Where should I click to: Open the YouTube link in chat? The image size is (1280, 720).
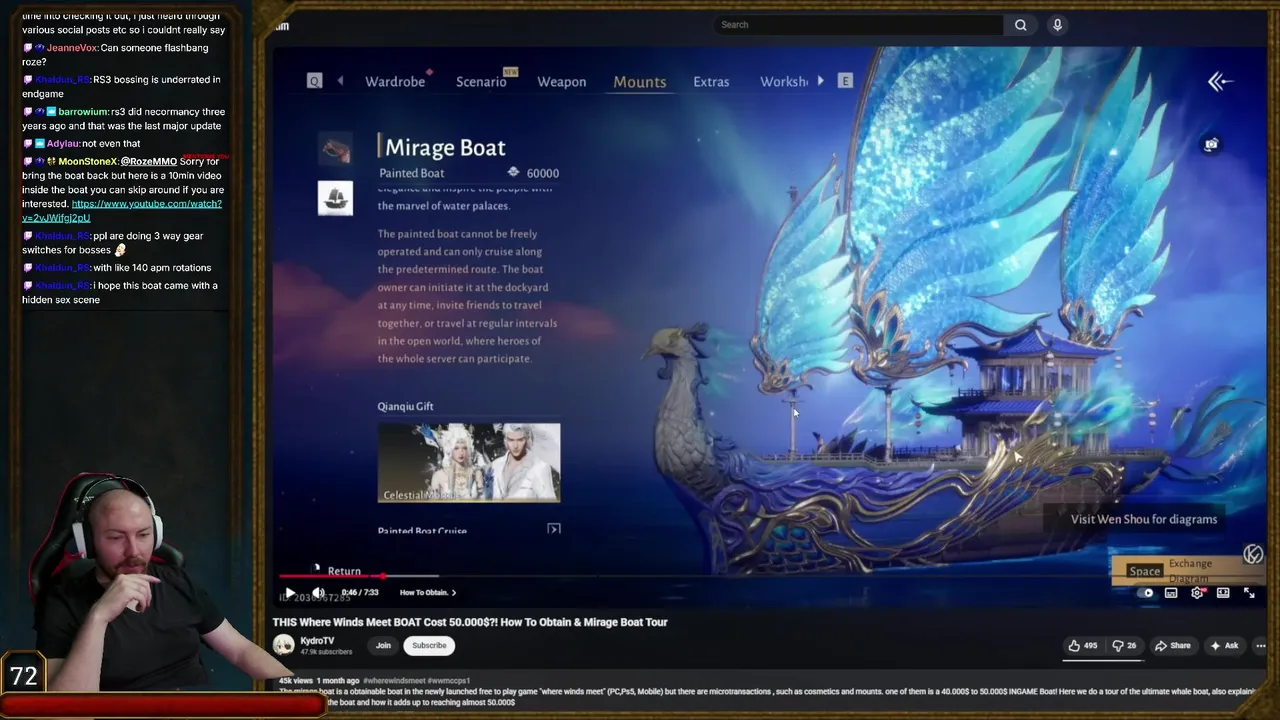pos(122,210)
